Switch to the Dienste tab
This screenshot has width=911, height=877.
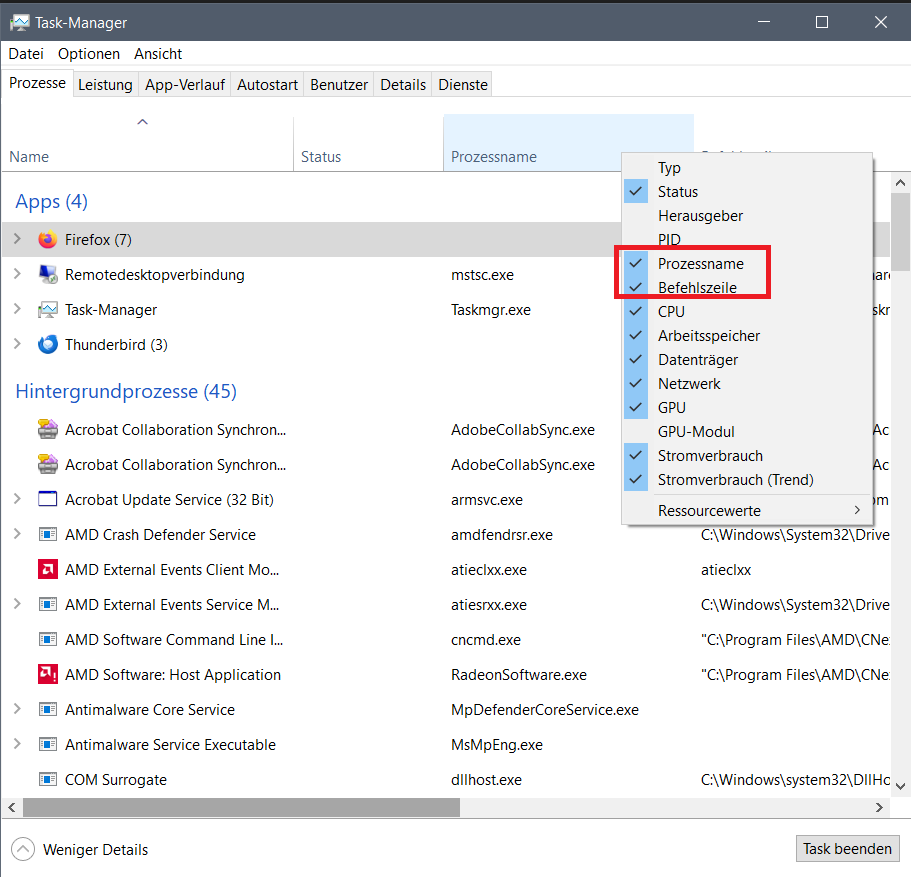pyautogui.click(x=462, y=84)
